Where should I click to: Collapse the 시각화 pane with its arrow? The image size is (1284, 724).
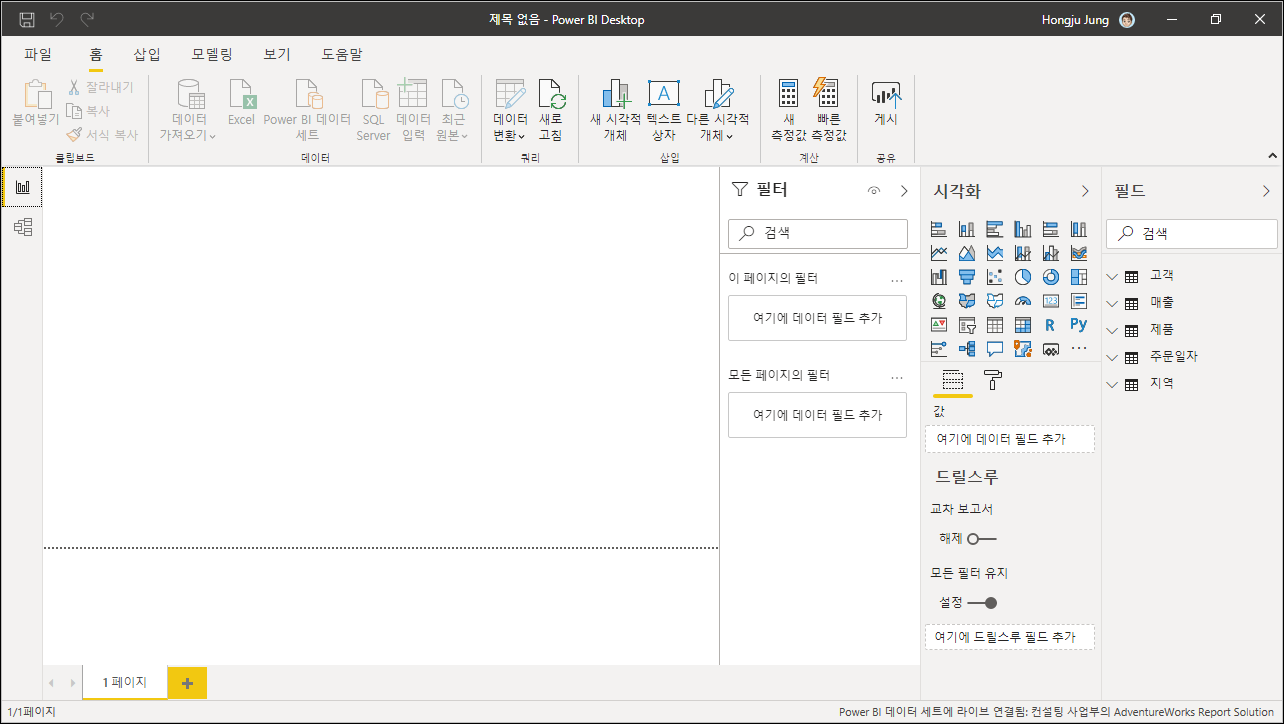1085,190
